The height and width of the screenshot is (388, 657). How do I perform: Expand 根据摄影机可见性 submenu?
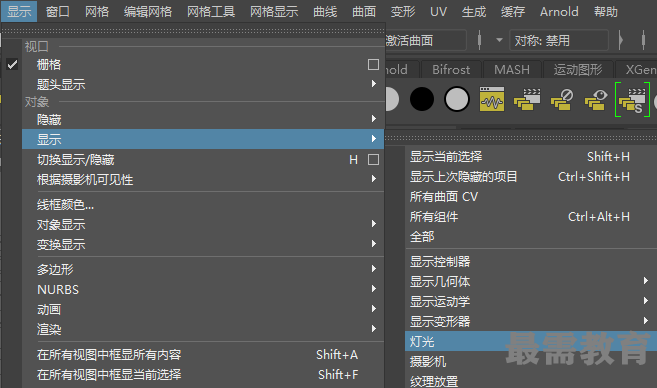373,179
